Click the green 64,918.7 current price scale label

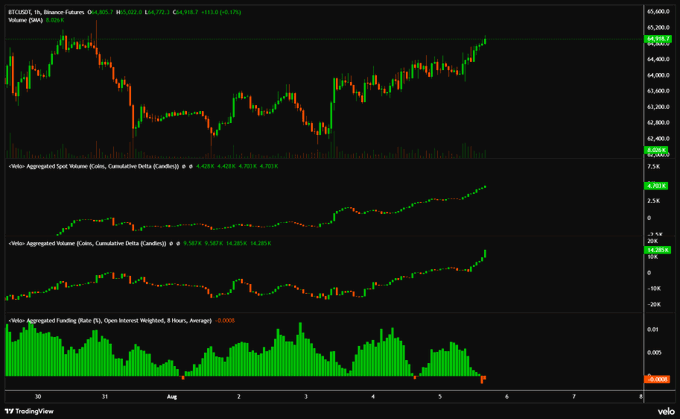click(x=658, y=39)
